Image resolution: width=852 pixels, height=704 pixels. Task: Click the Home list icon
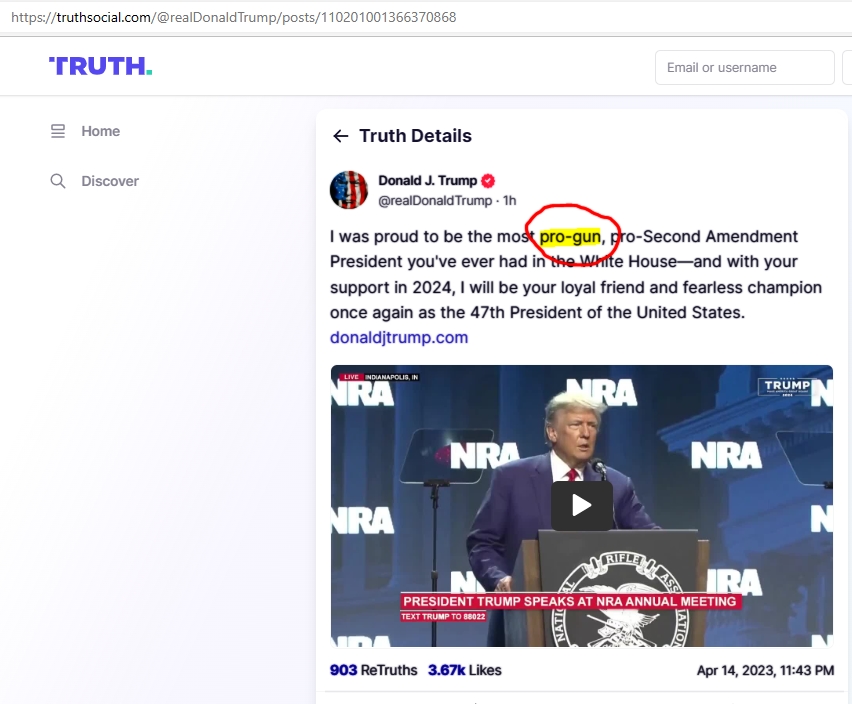coord(58,131)
